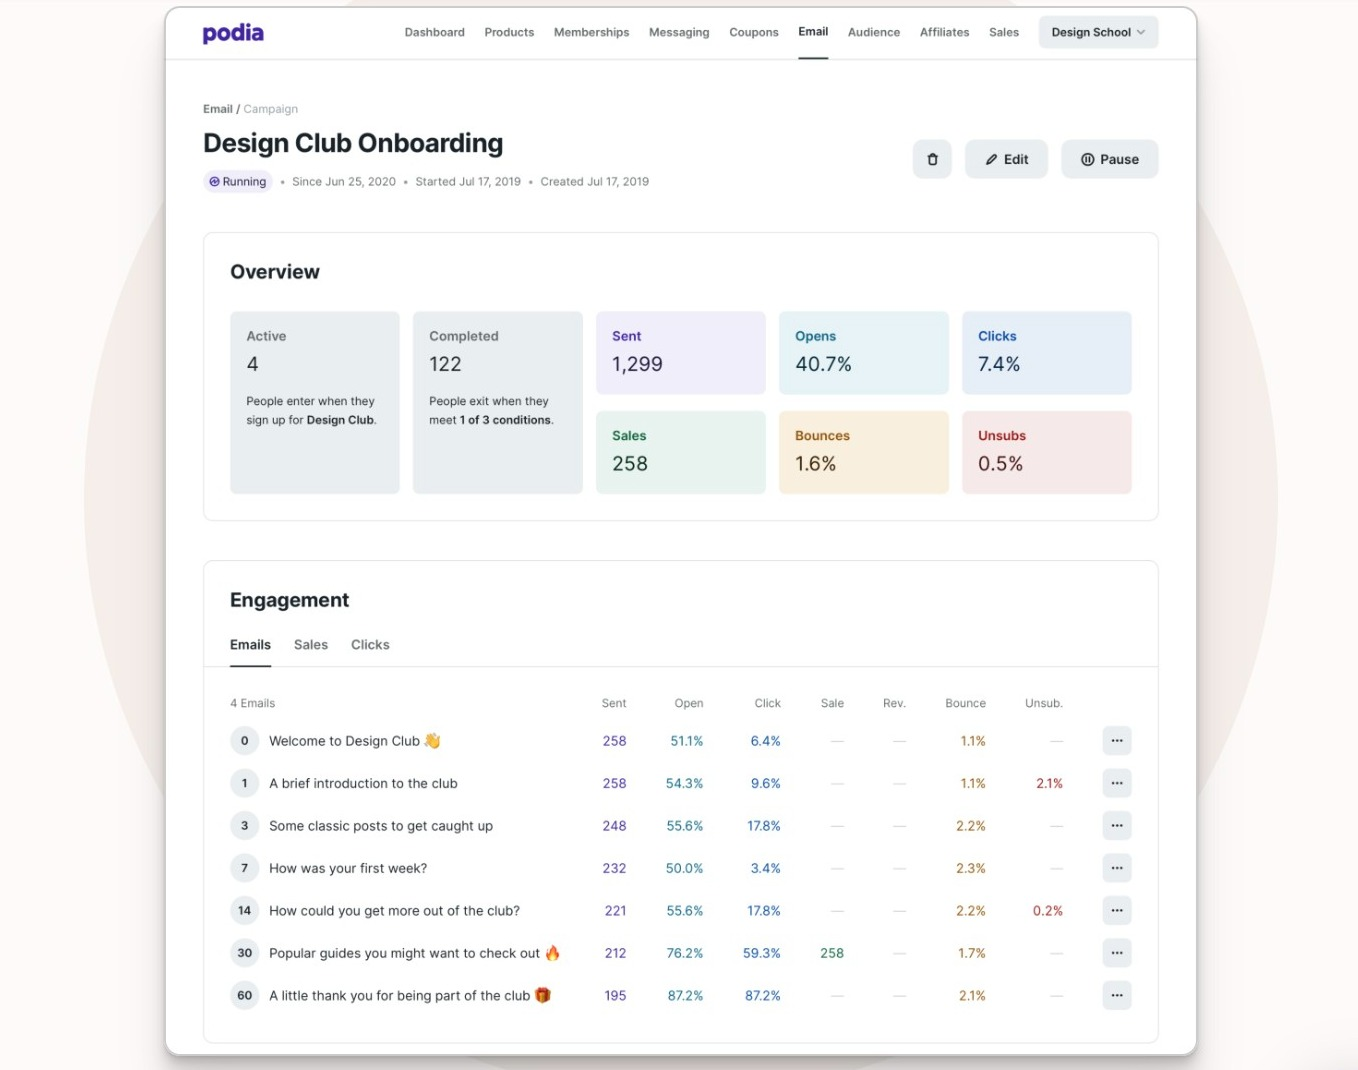Screen dimensions: 1358x1070
Task: Open the Products nav item
Action: tap(509, 32)
